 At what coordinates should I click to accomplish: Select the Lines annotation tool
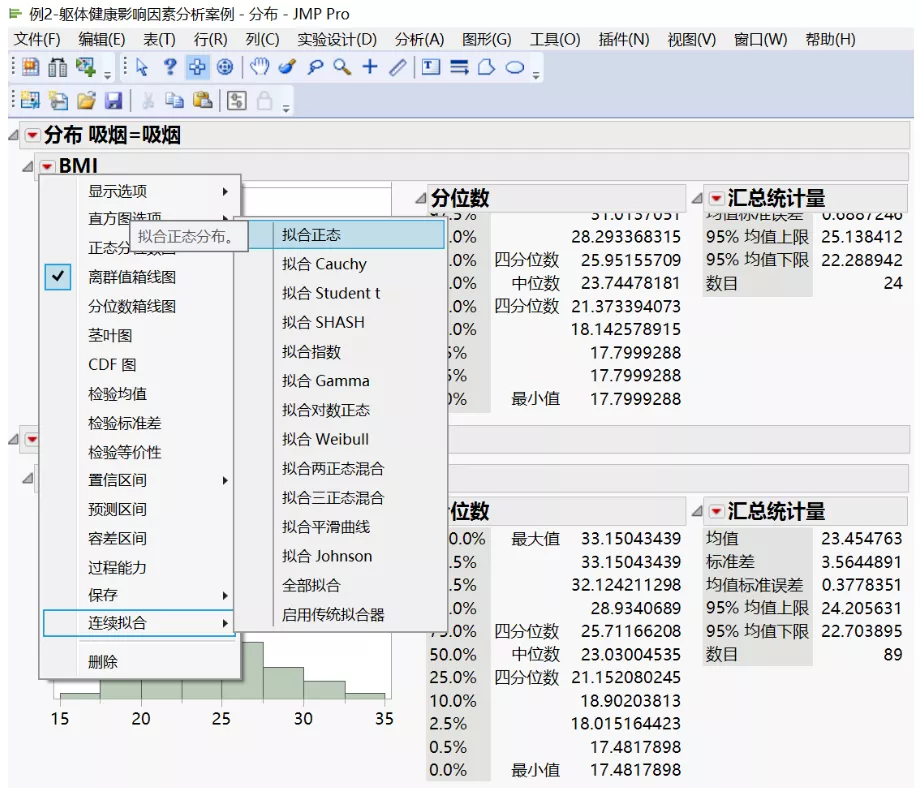(459, 67)
